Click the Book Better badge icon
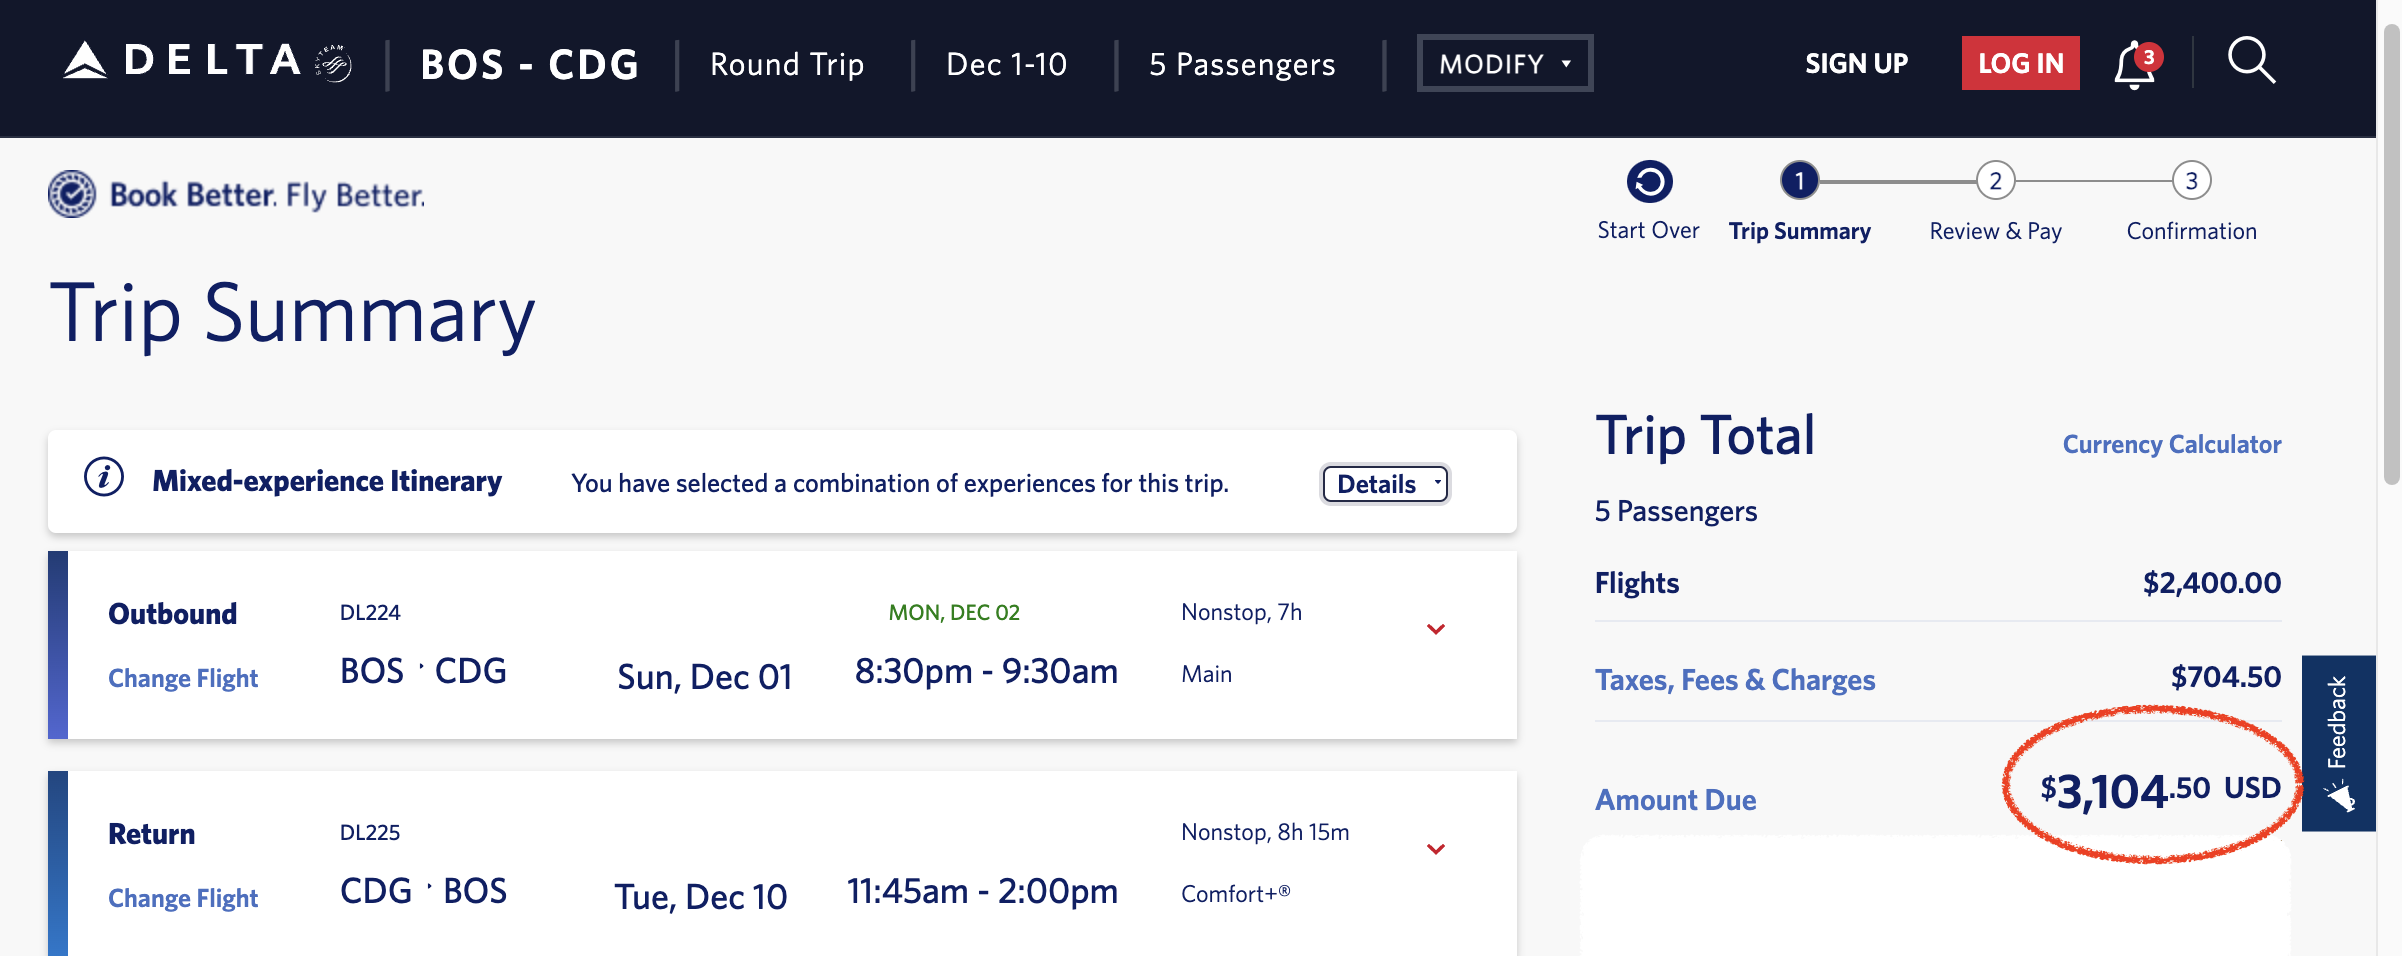This screenshot has width=2402, height=956. tap(72, 194)
